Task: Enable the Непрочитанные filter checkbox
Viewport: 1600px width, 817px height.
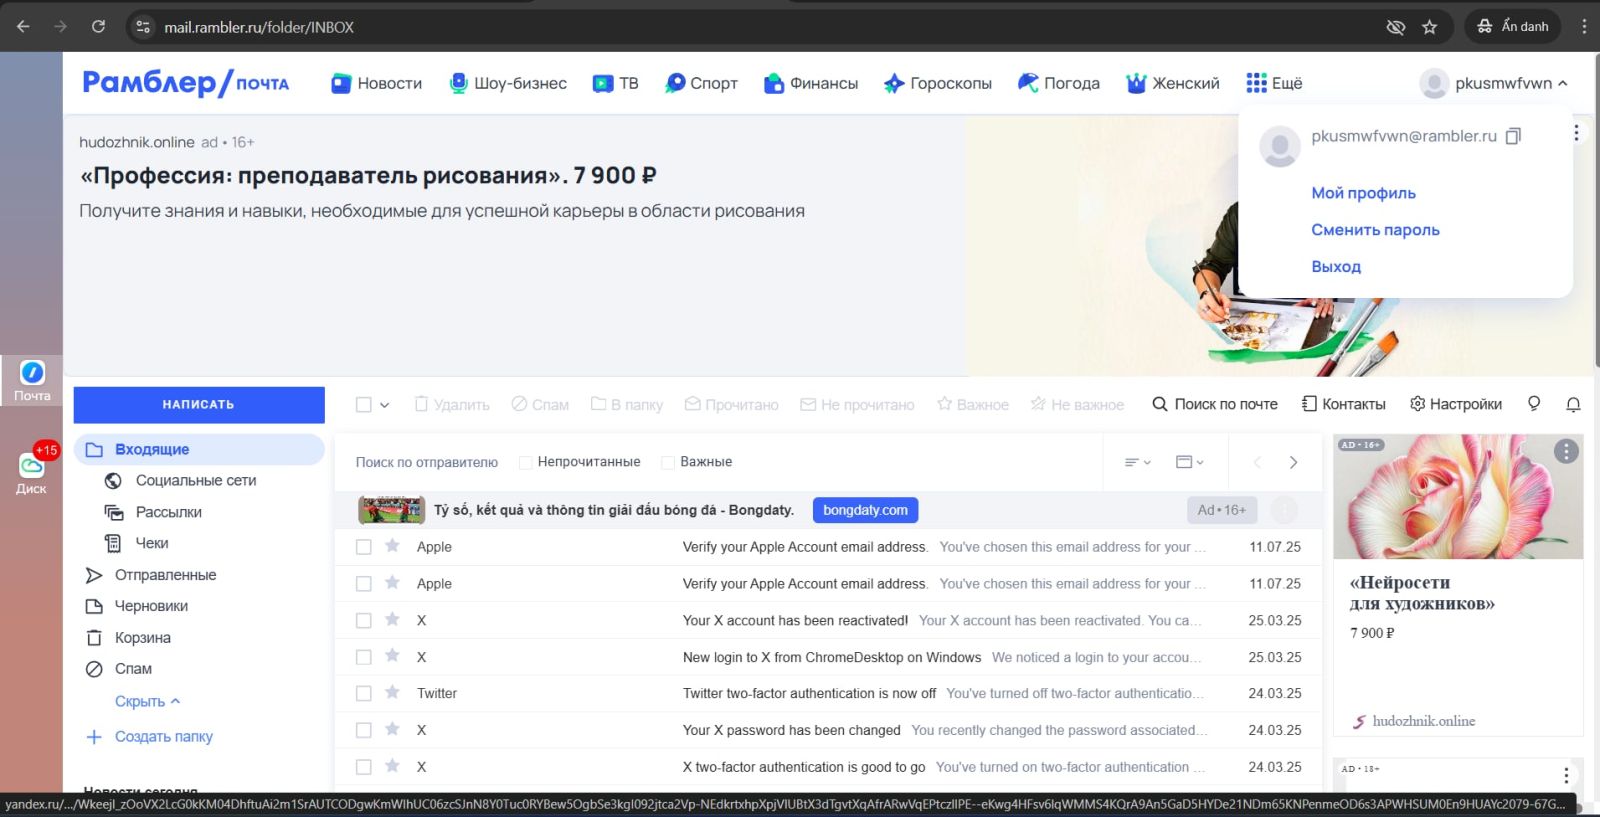Action: pyautogui.click(x=525, y=462)
